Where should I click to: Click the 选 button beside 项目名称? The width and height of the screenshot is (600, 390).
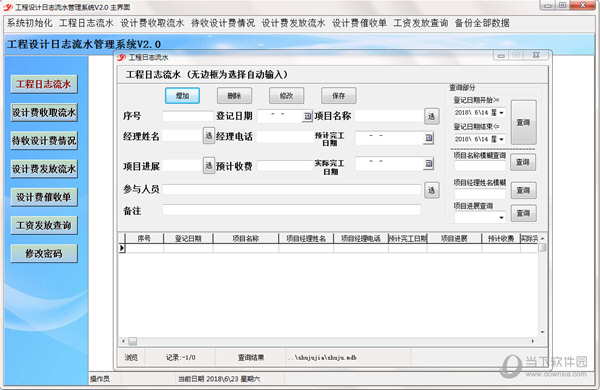432,116
